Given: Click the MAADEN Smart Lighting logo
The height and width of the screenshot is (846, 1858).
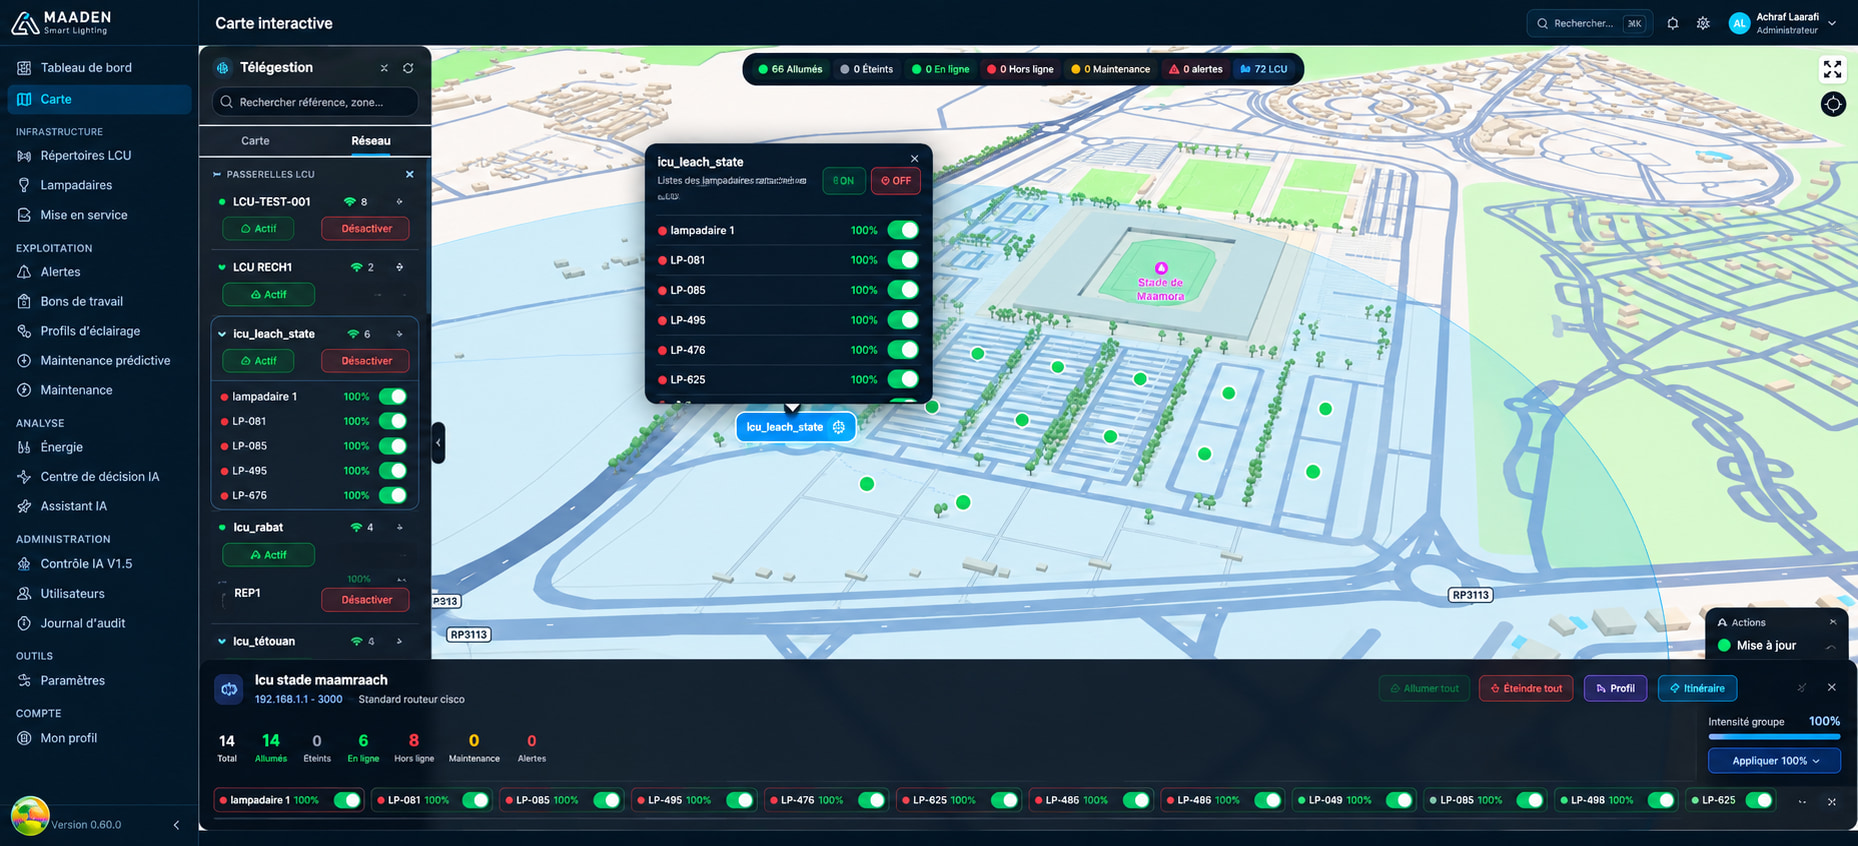Looking at the screenshot, I should [x=62, y=22].
